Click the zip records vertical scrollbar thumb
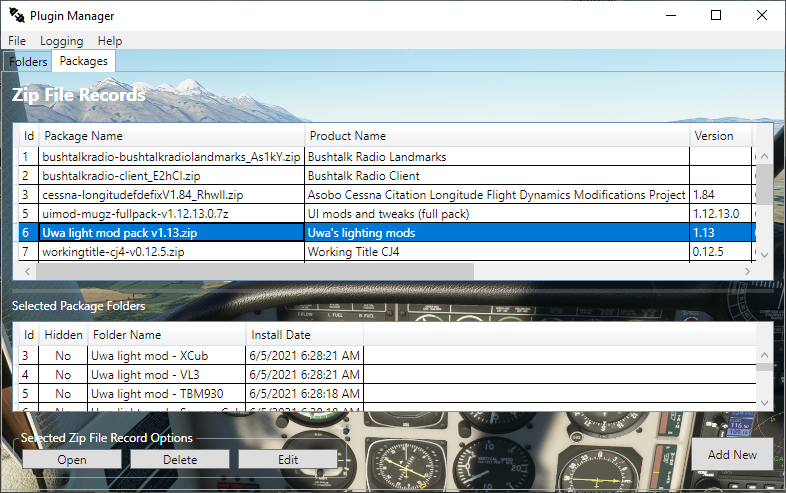The image size is (786, 493). tap(764, 184)
